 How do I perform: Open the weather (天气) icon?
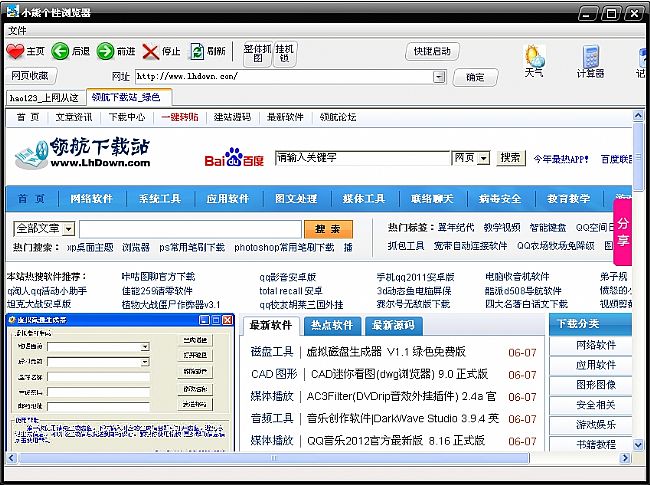click(x=534, y=56)
